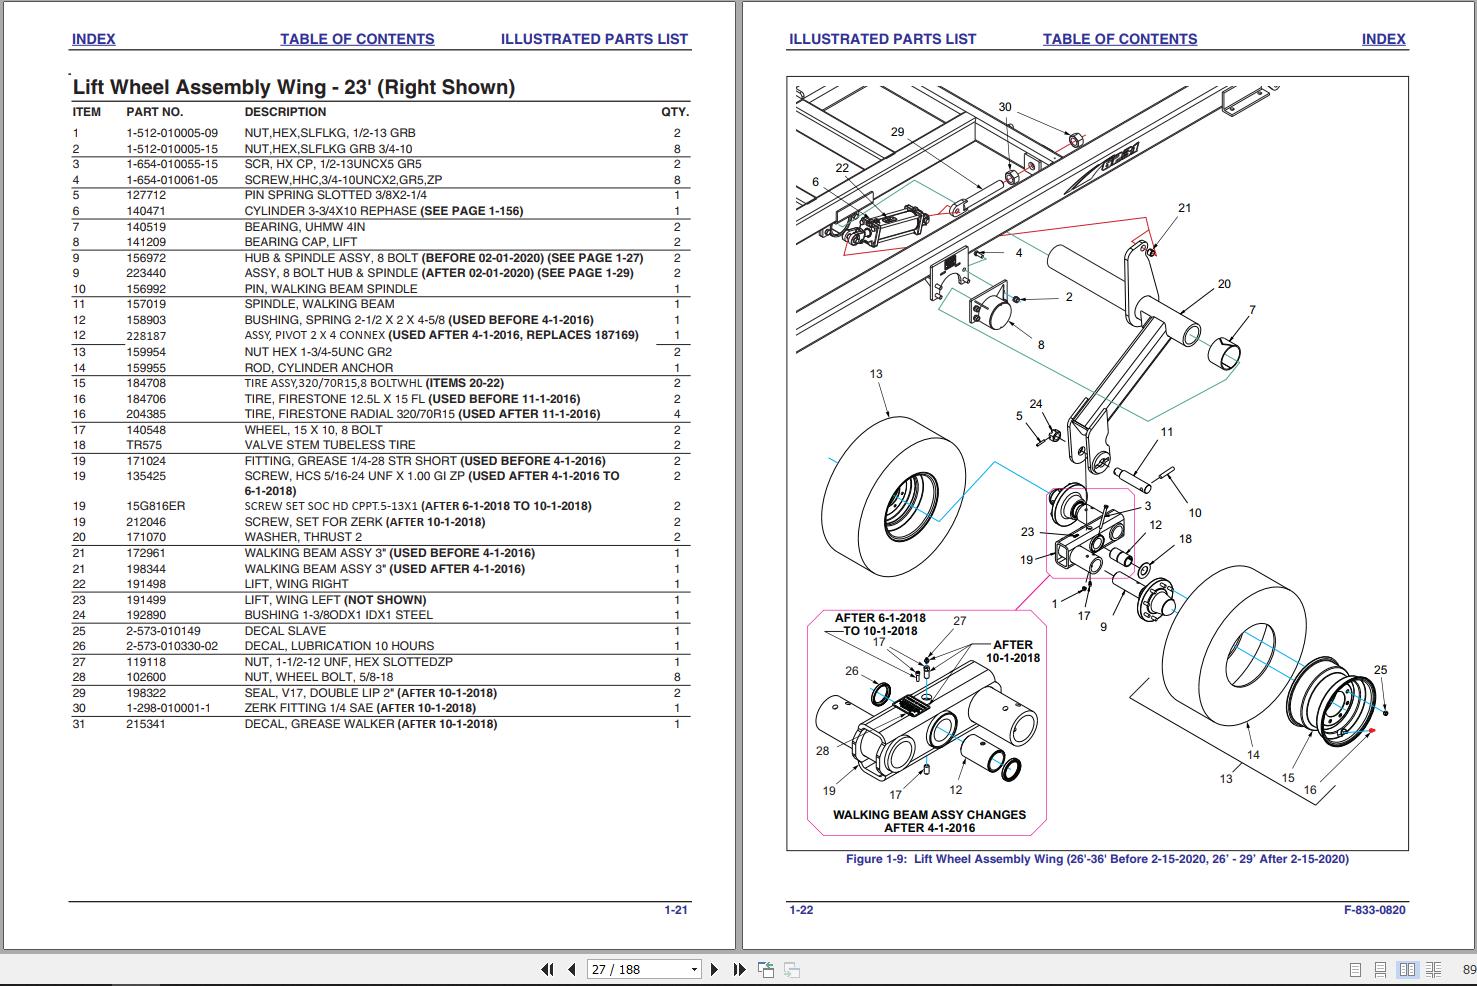Click the next view history icon
This screenshot has width=1477, height=986.
click(x=792, y=969)
